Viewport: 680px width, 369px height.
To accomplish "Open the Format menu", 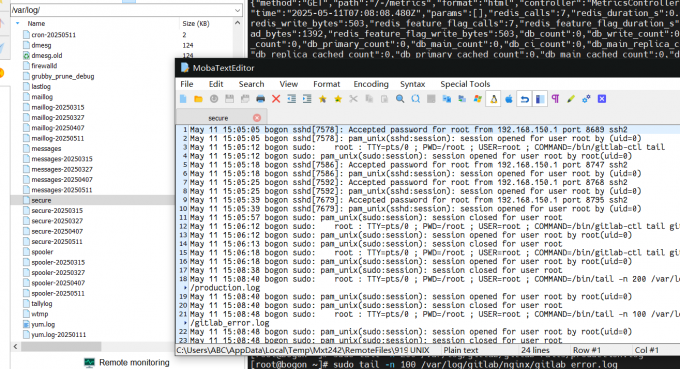I will [x=327, y=84].
